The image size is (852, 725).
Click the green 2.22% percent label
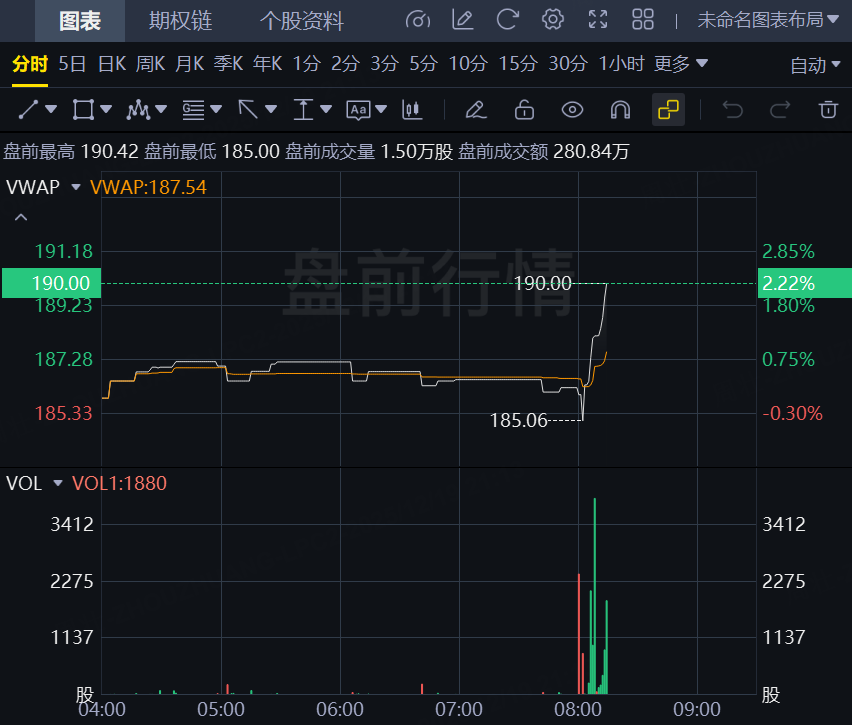(805, 283)
